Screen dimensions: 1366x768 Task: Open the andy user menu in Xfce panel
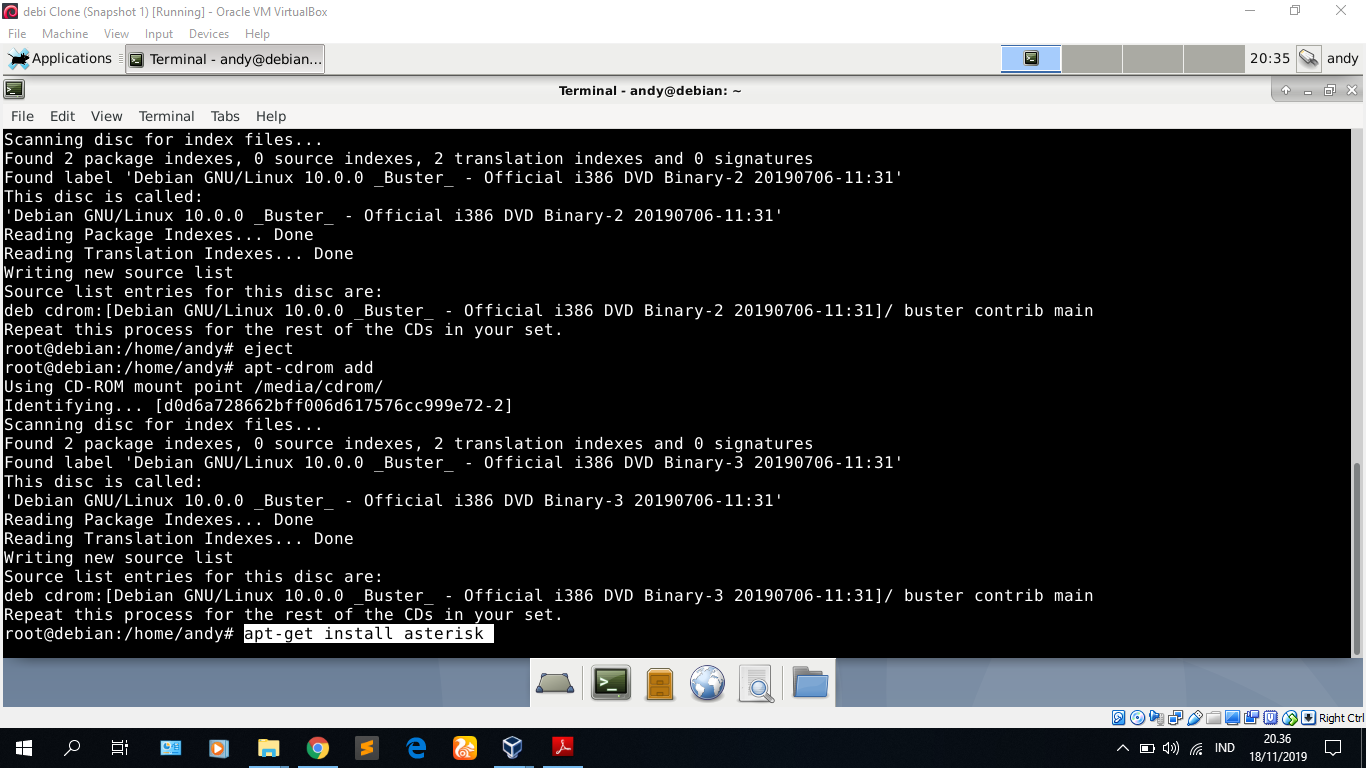tap(1343, 59)
